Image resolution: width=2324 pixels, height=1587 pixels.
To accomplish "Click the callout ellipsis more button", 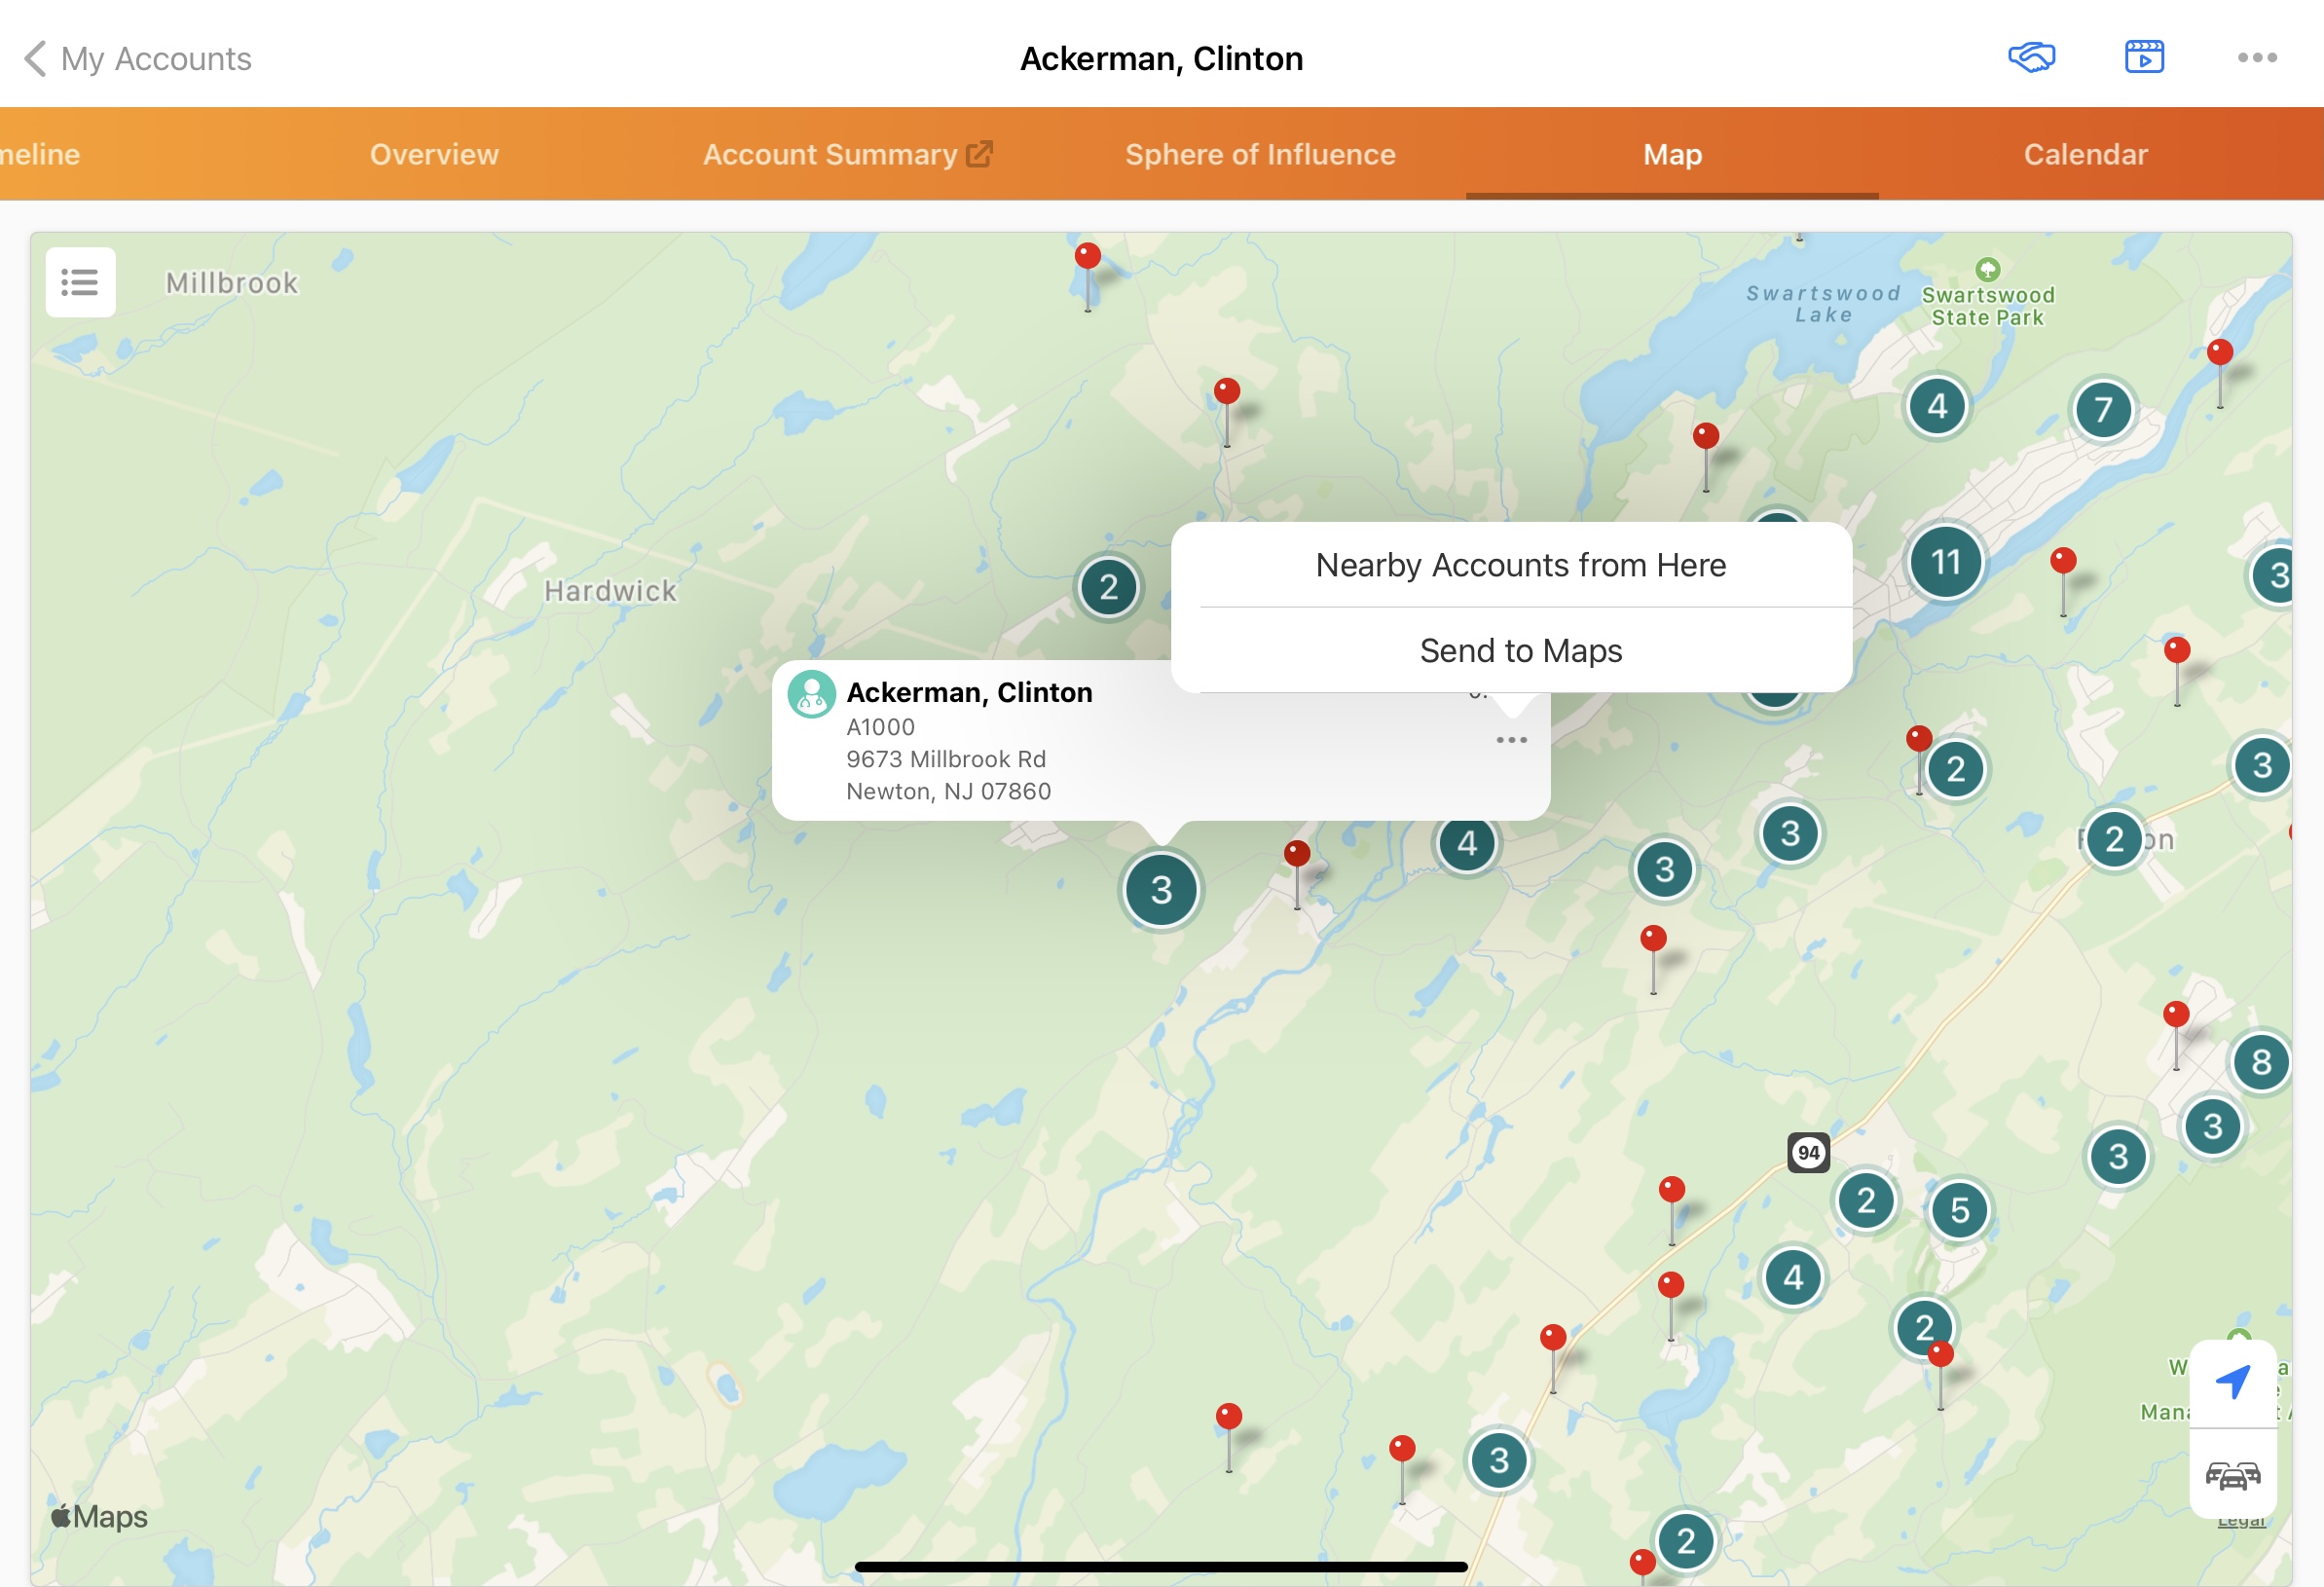I will pyautogui.click(x=1511, y=740).
